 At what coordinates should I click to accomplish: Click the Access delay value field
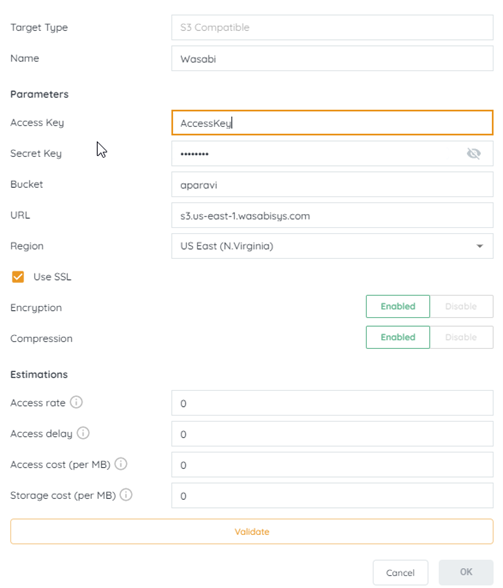pos(332,434)
